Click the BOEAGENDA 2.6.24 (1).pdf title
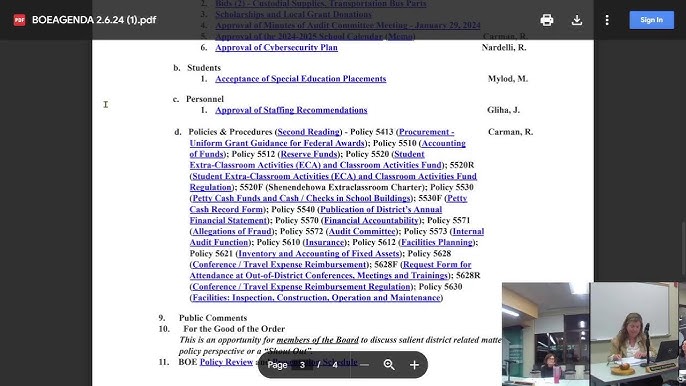 94,20
